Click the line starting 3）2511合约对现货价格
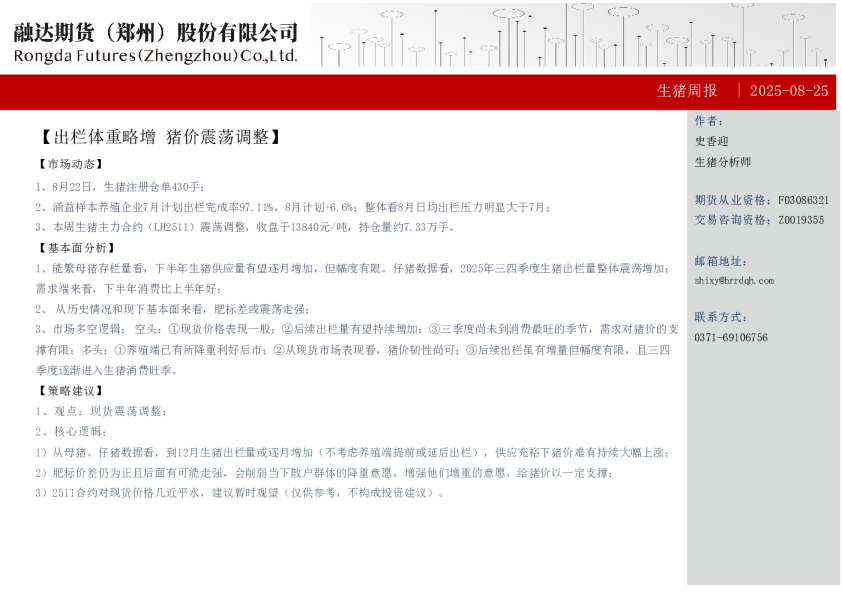Screen dimensions: 842x595 [240, 492]
